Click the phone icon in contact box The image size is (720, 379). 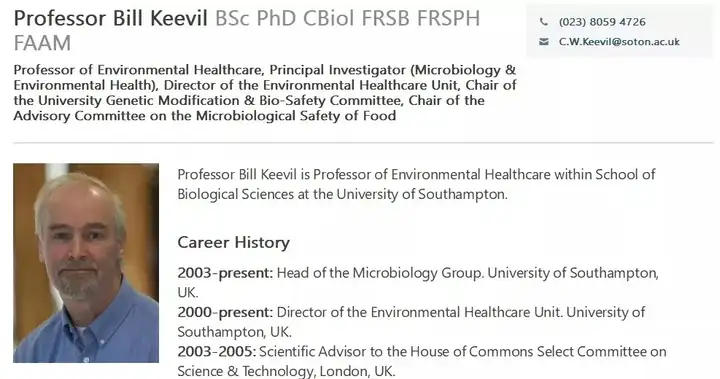coord(544,22)
